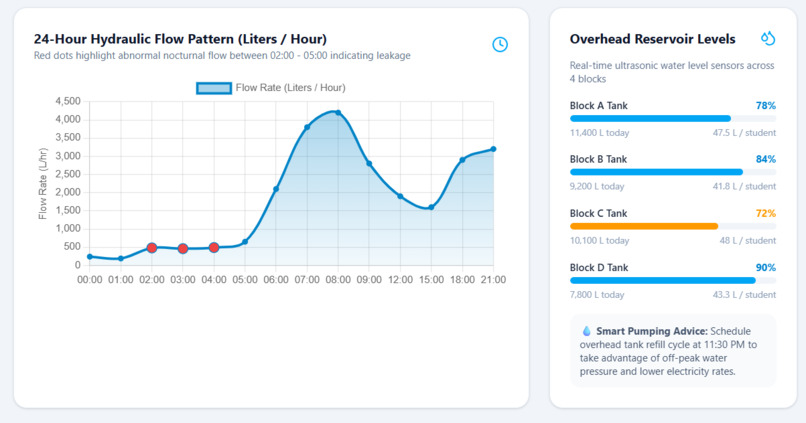The height and width of the screenshot is (423, 806).
Task: Click the 84% value for Block B
Action: pyautogui.click(x=765, y=159)
